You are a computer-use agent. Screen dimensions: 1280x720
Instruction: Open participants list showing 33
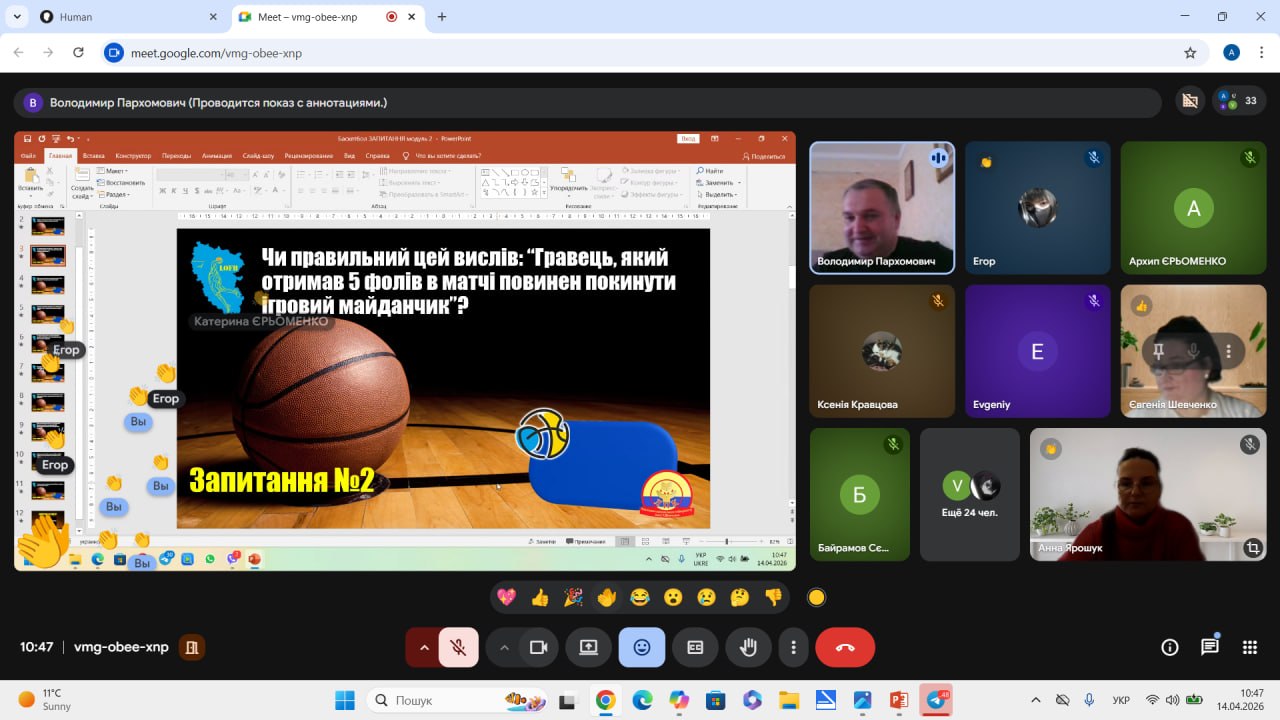tap(1239, 101)
